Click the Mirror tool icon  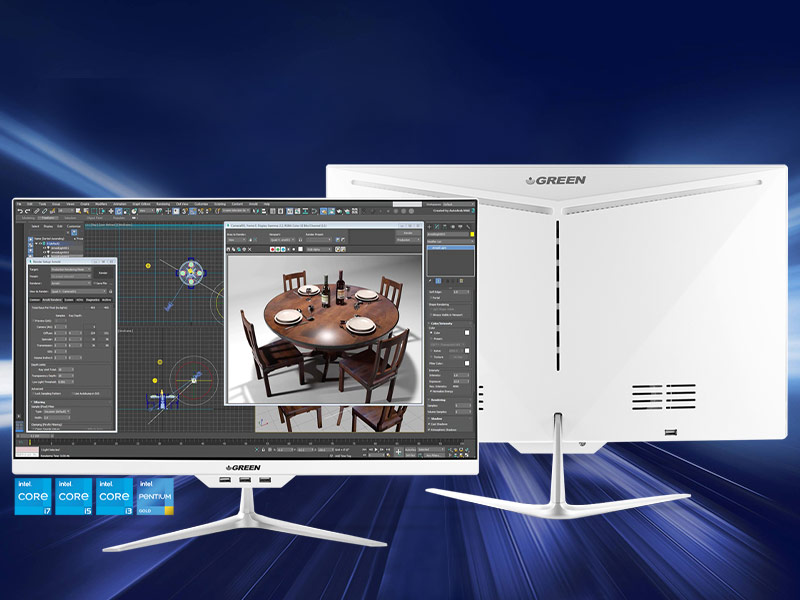(x=256, y=211)
